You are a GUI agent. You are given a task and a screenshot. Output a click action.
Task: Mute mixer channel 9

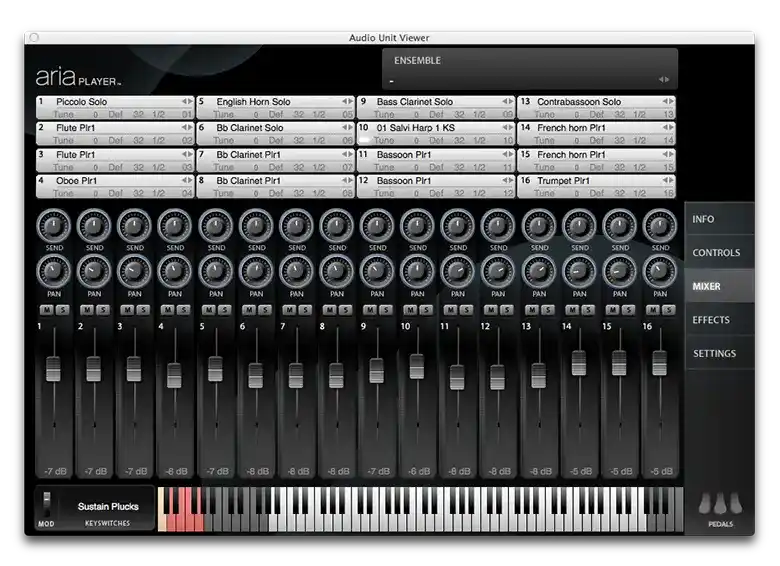[370, 310]
